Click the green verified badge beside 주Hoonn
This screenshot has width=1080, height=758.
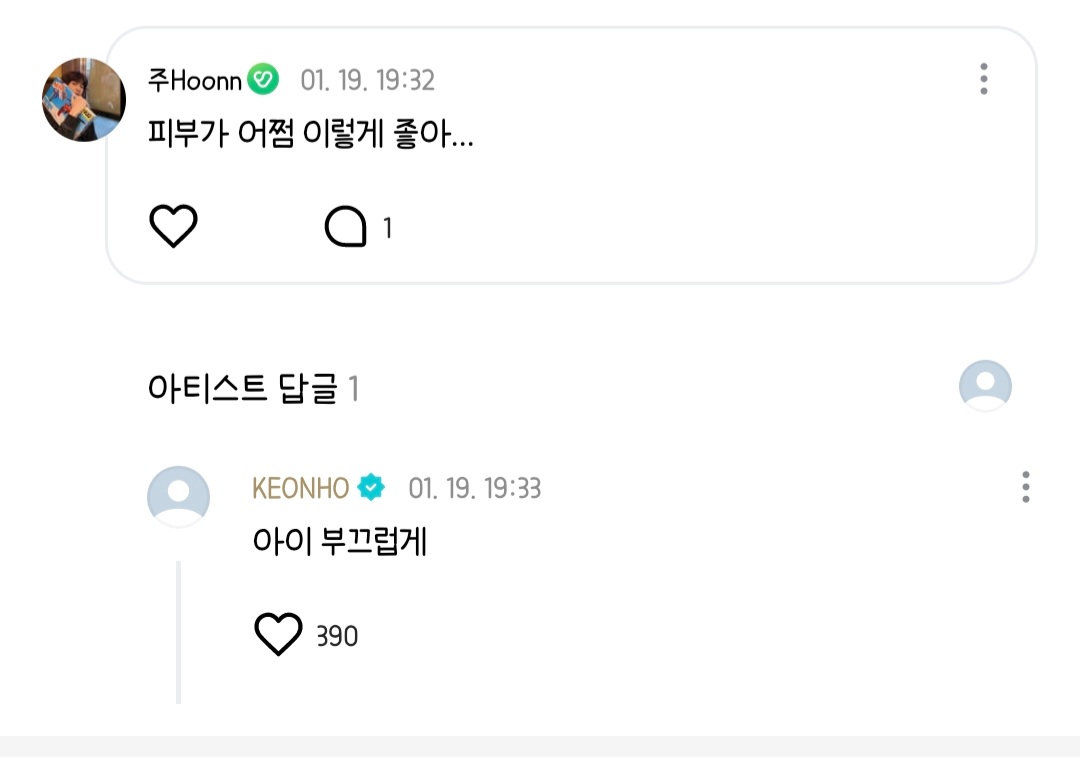263,80
